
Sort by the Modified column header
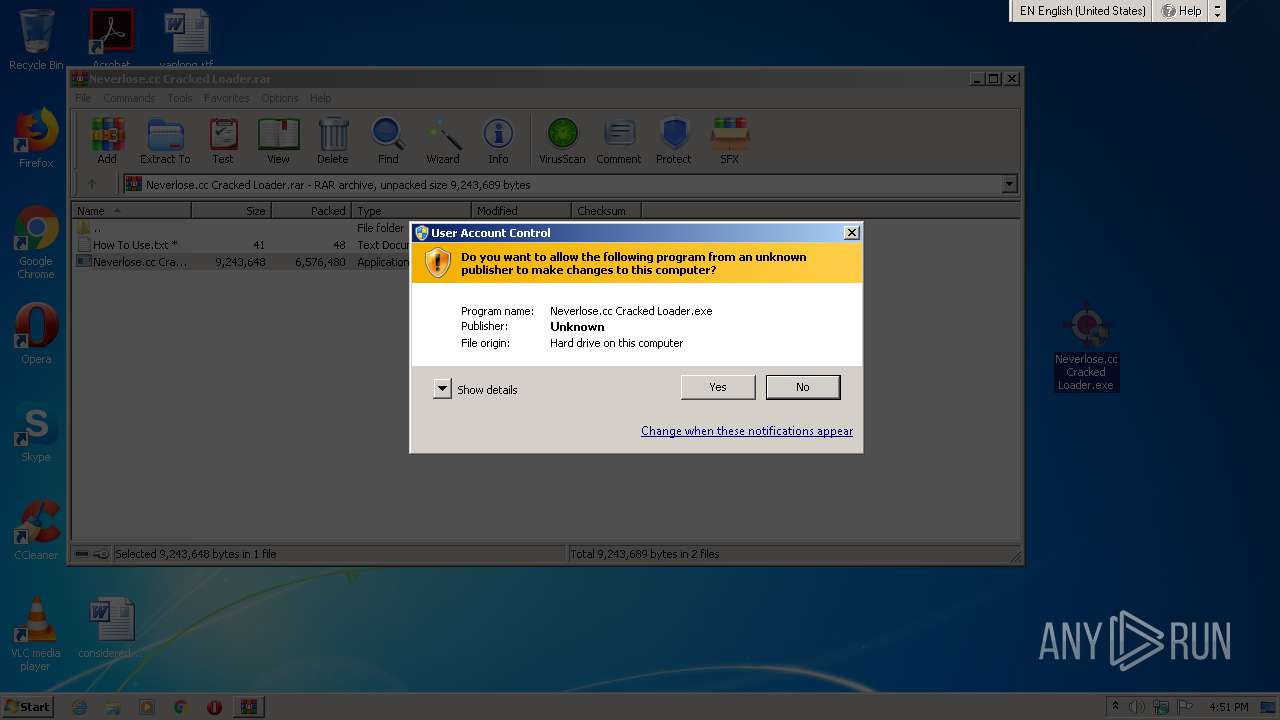[x=521, y=211]
